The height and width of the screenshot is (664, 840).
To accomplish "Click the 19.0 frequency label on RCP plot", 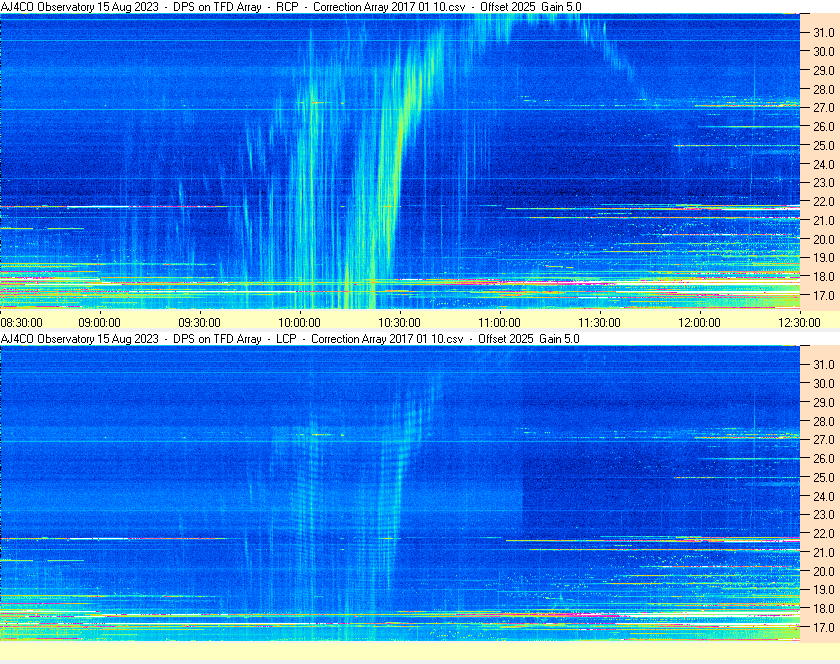I will point(824,258).
